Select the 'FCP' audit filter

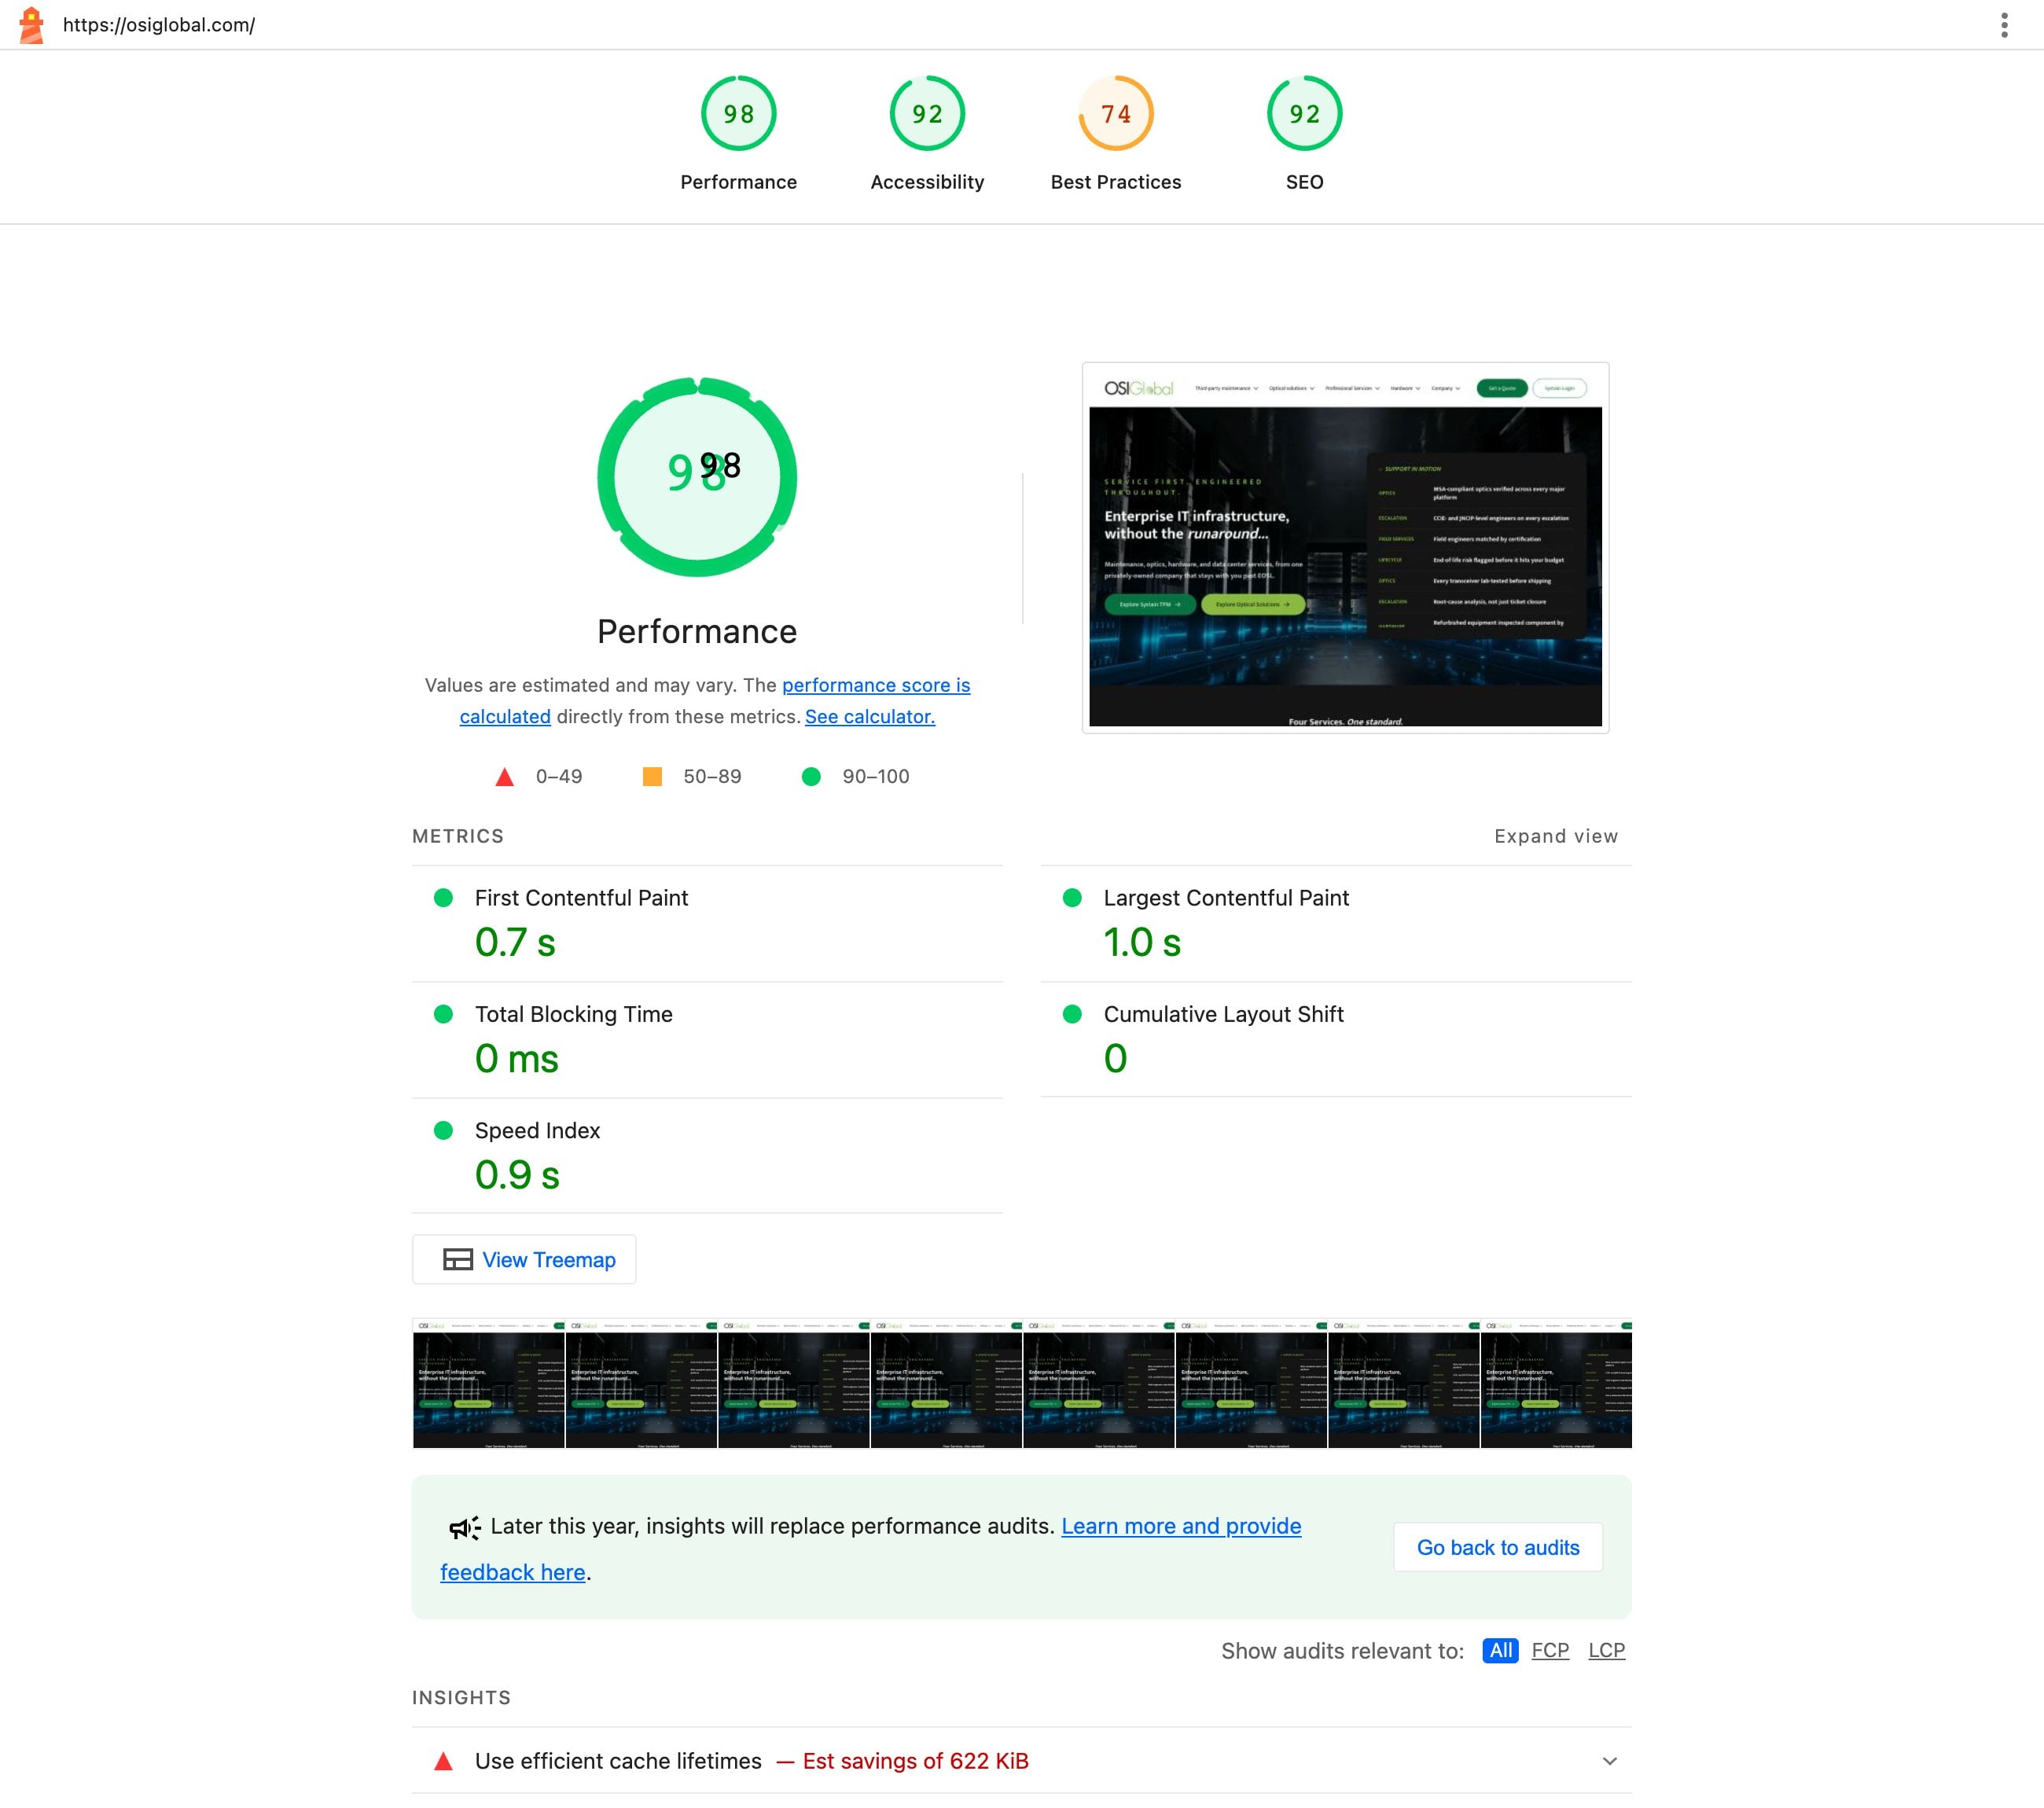click(1550, 1651)
